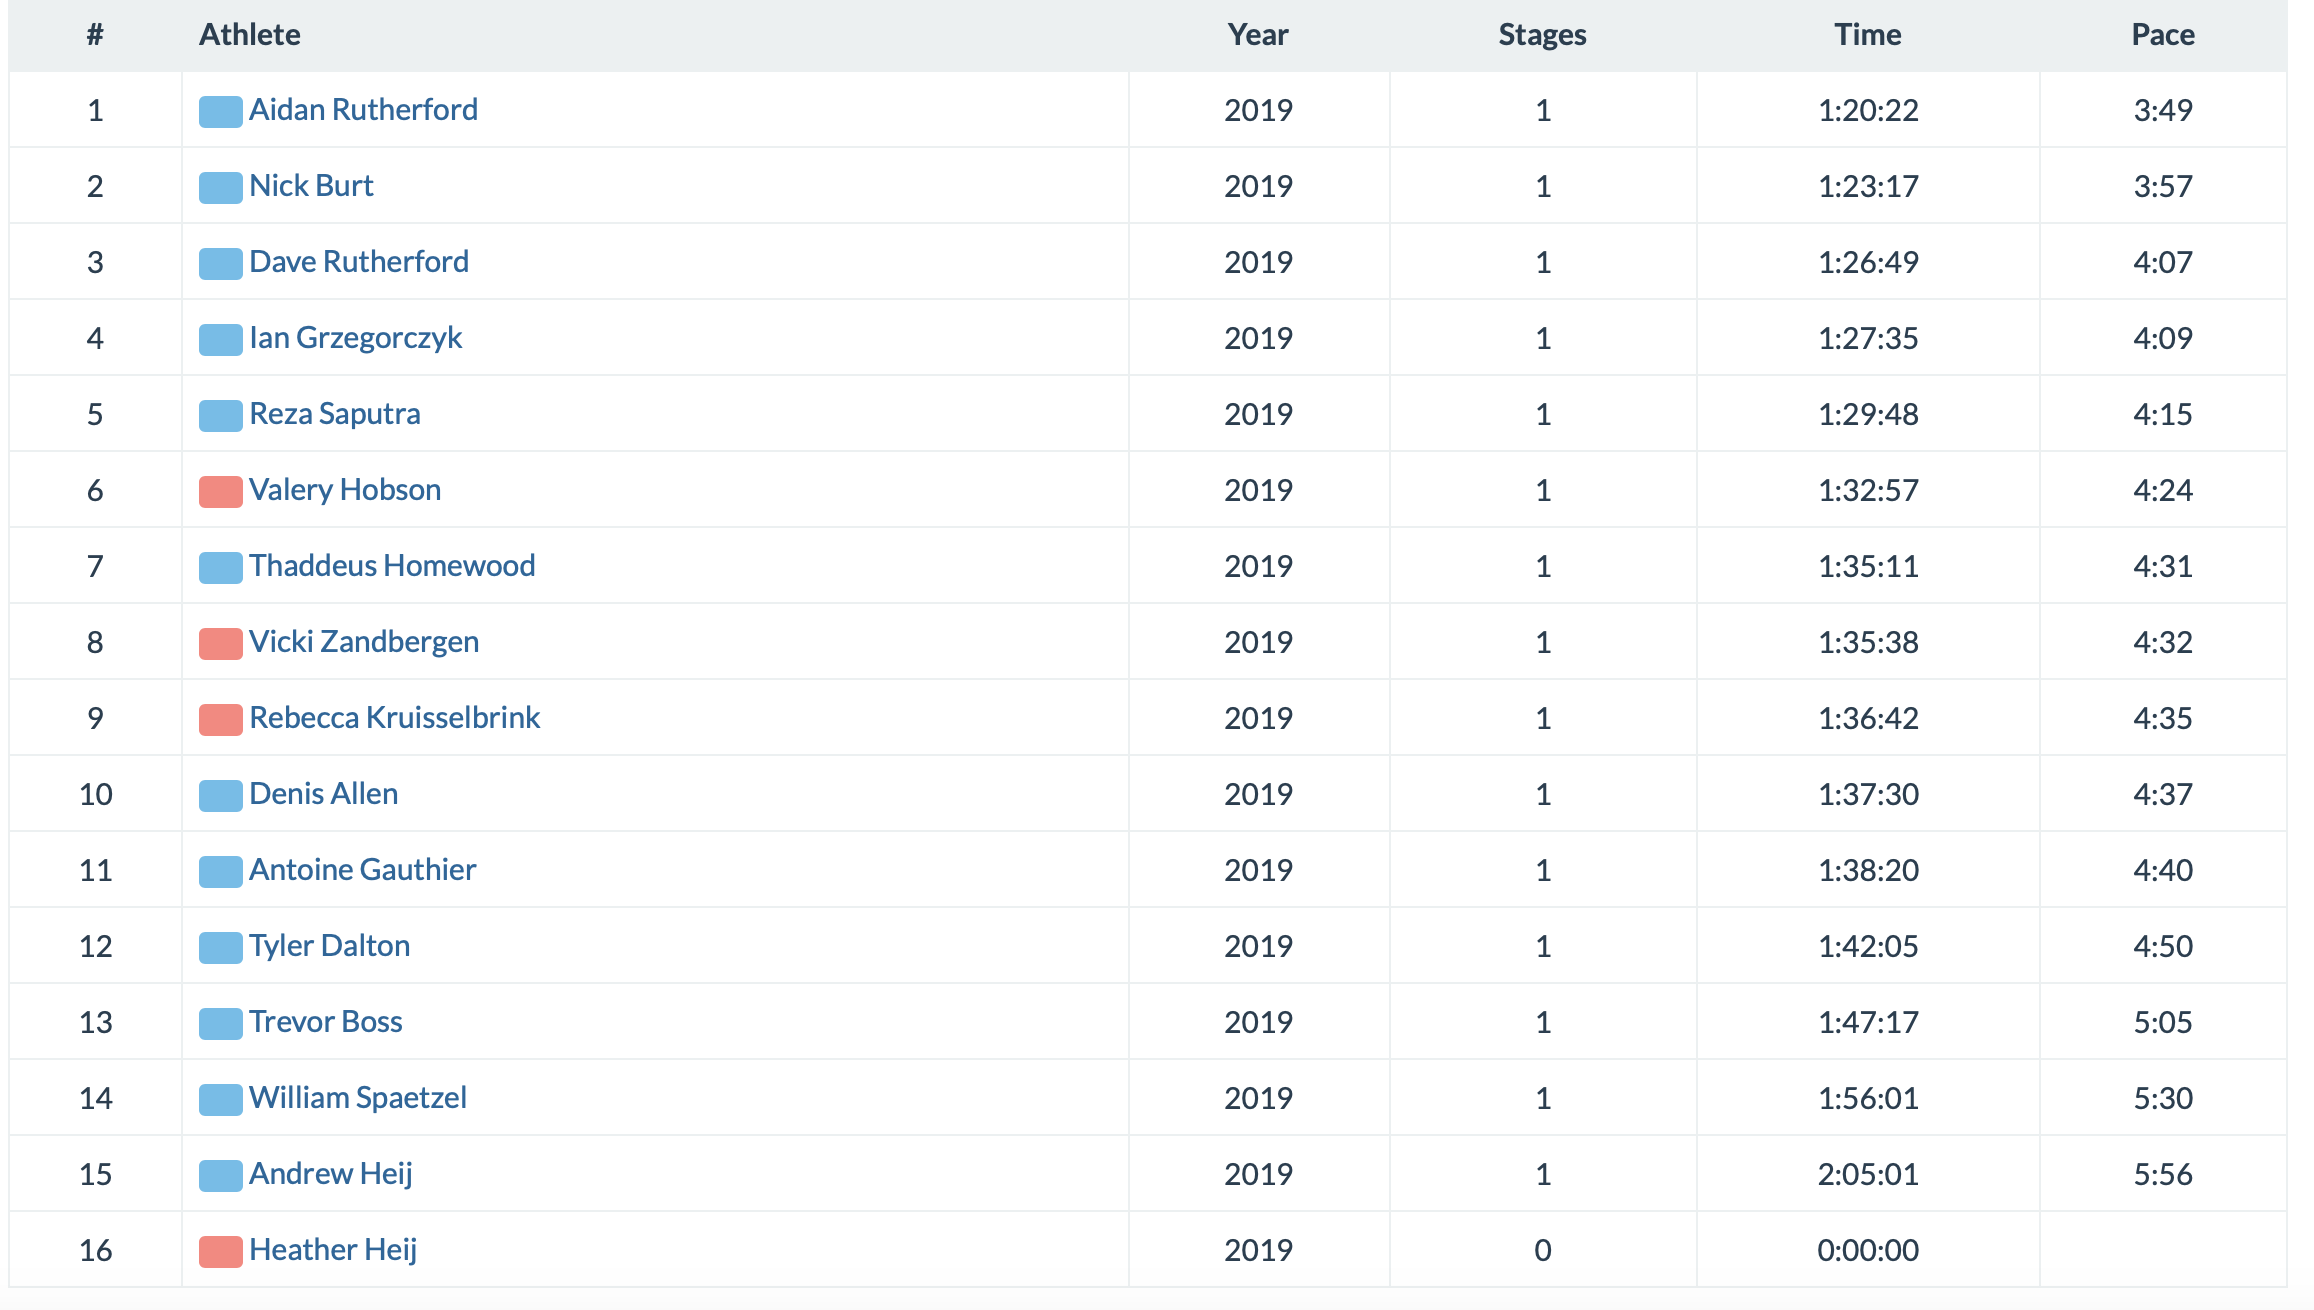
Task: Open Reza Saputra's athlete profile link
Action: [x=335, y=414]
